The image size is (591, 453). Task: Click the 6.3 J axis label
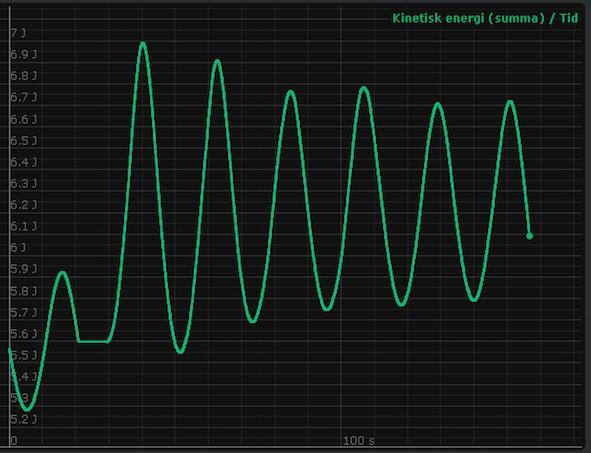(24, 184)
